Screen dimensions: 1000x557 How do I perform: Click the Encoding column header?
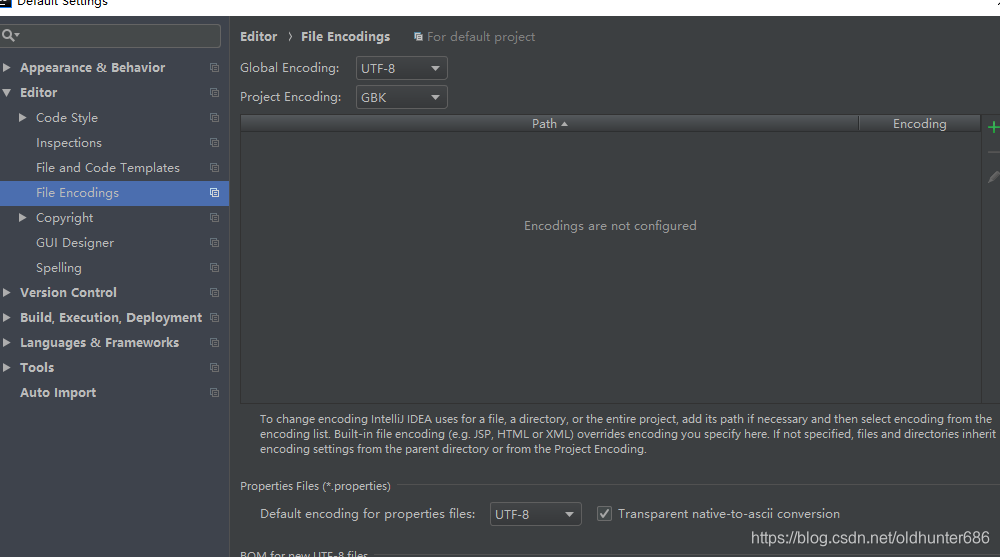click(920, 124)
